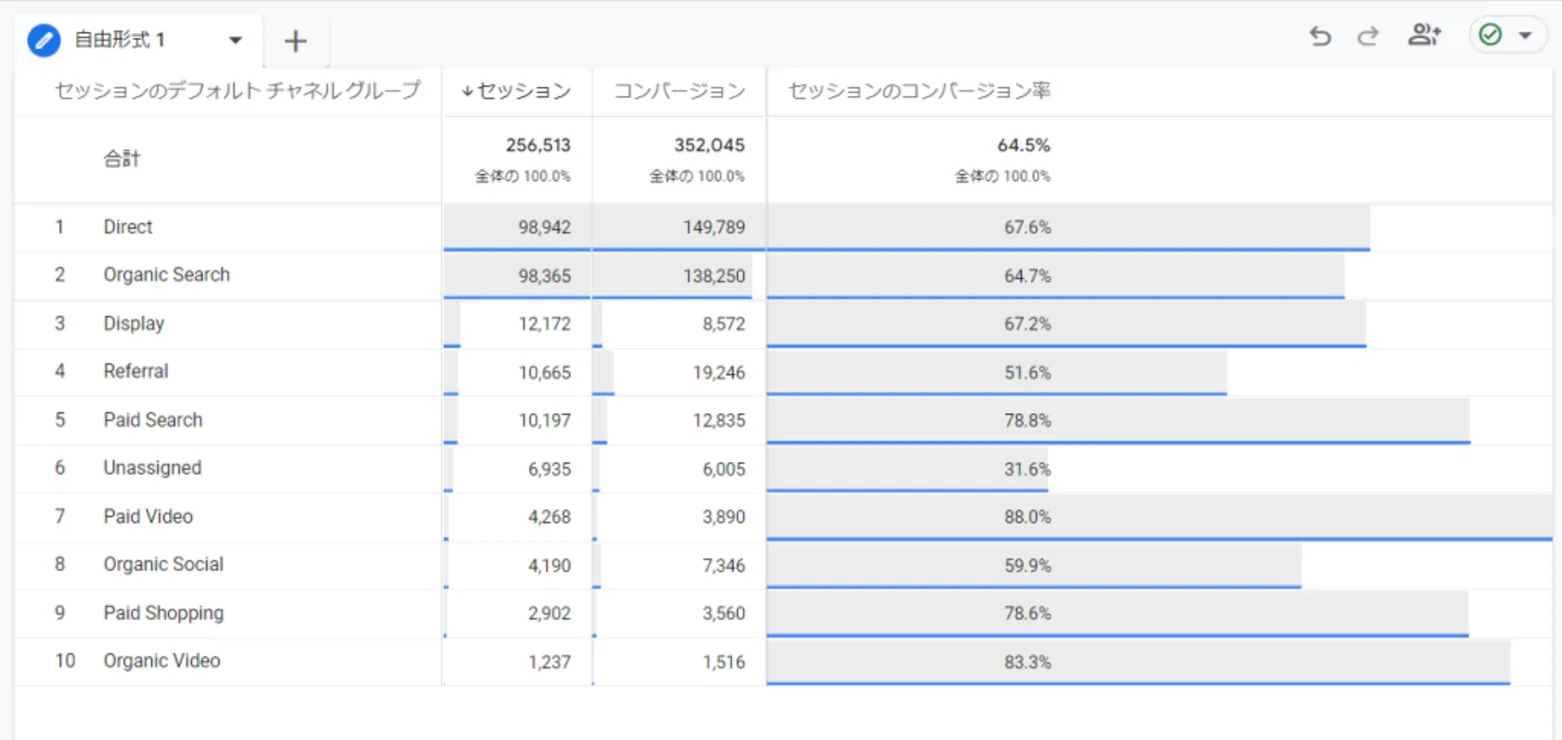The height and width of the screenshot is (740, 1562).
Task: Click the Organic Search conversions cell 138,250
Action: 715,276
